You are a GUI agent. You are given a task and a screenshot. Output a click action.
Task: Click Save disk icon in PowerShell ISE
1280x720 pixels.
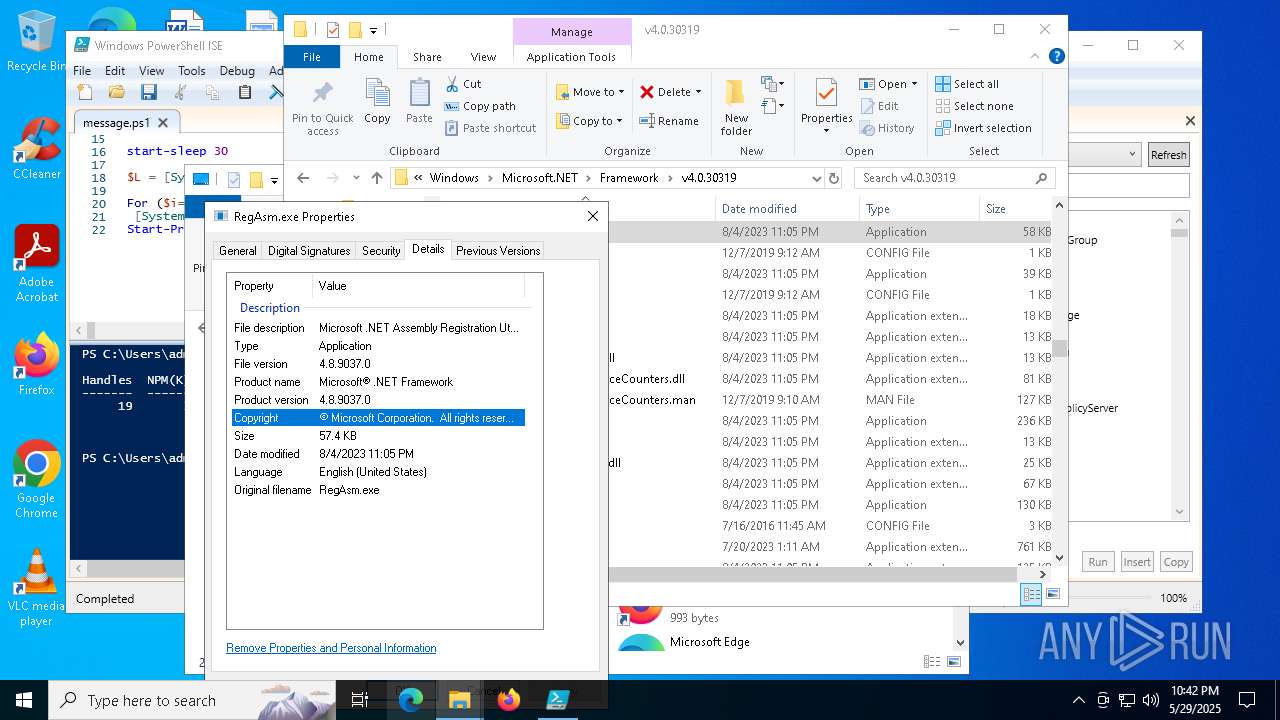pyautogui.click(x=149, y=93)
